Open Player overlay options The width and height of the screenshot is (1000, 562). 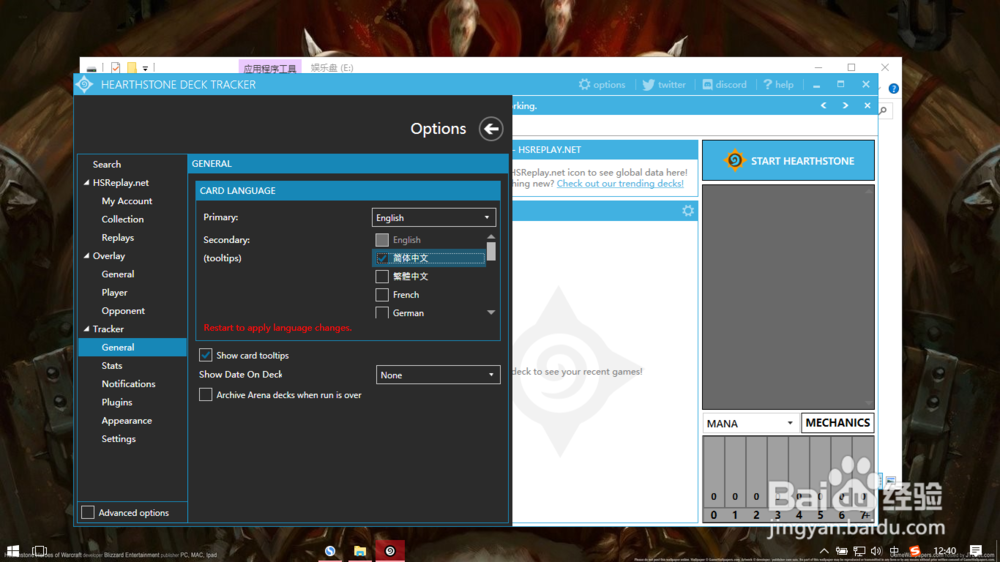tap(114, 293)
